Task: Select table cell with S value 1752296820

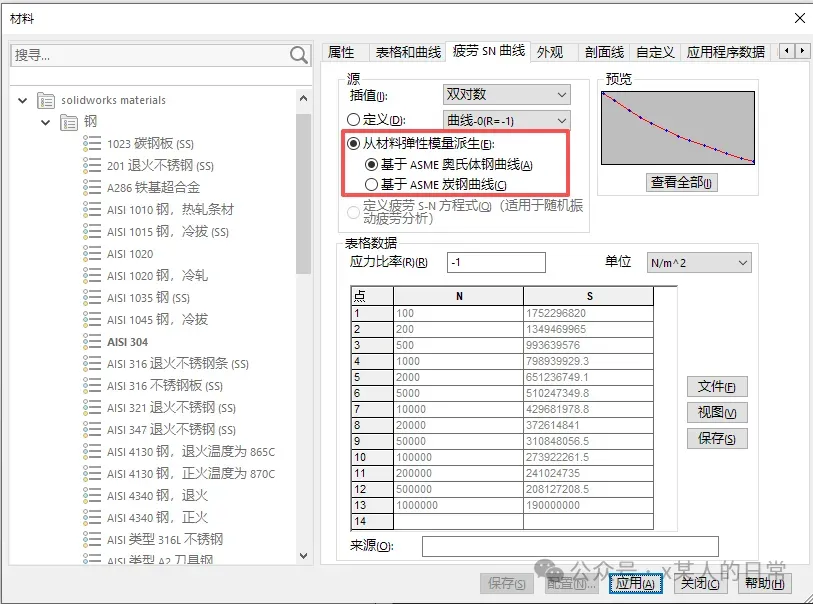Action: click(588, 313)
